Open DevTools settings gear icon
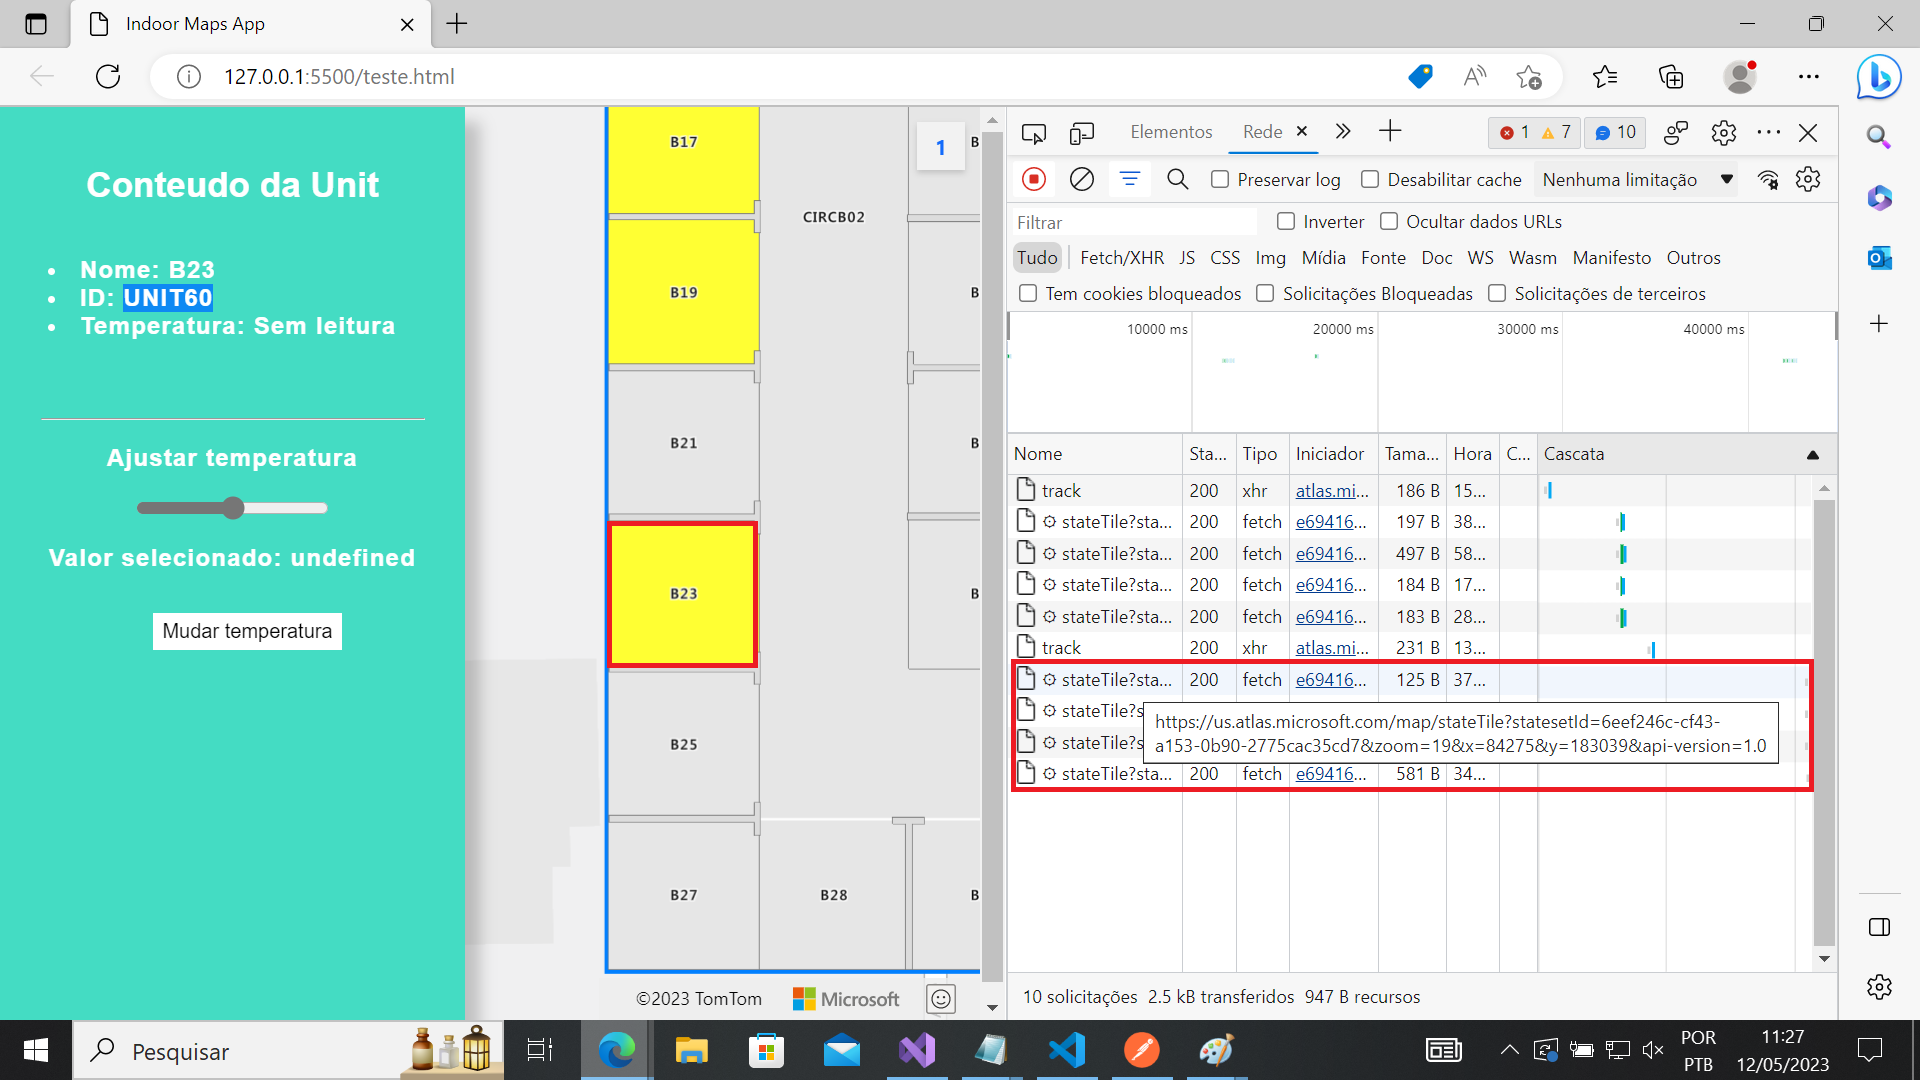Screen dimensions: 1920x1080 (1723, 132)
